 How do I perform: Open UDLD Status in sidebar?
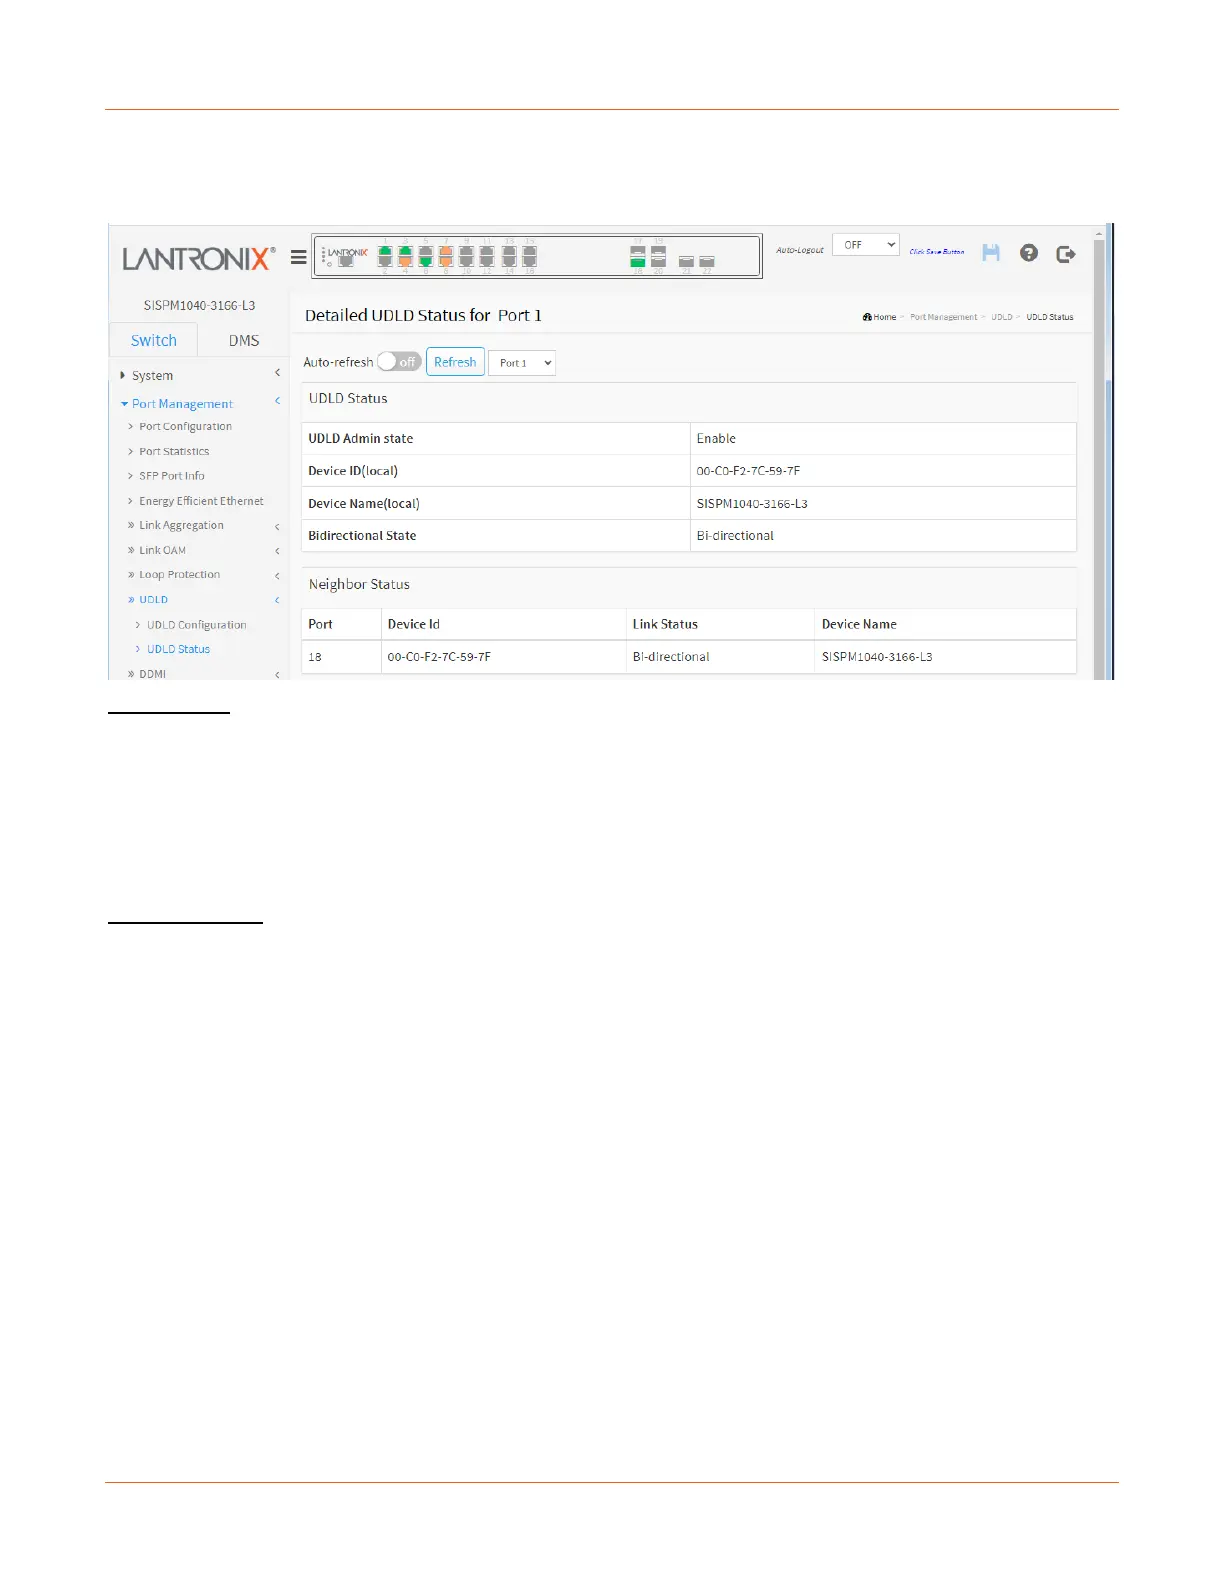tap(178, 649)
